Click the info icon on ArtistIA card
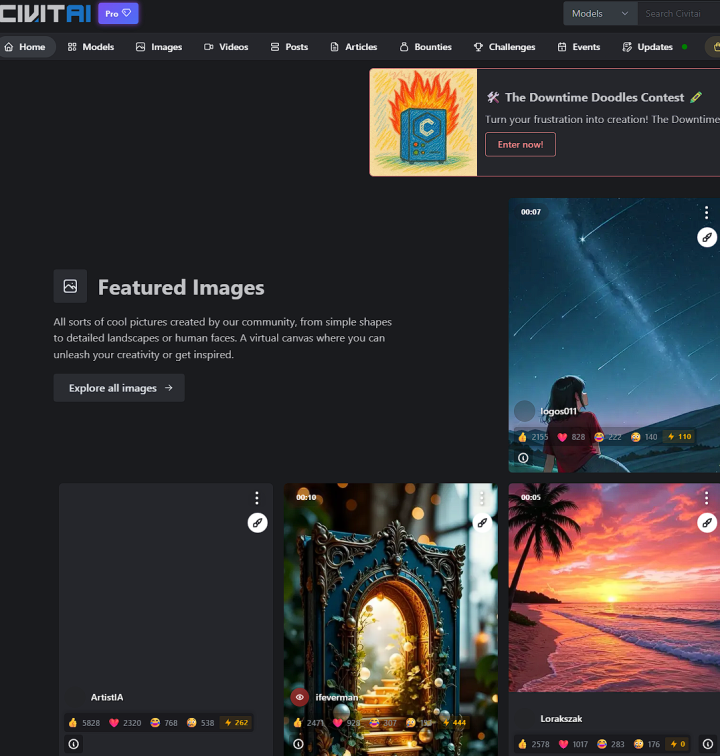 [x=73, y=744]
